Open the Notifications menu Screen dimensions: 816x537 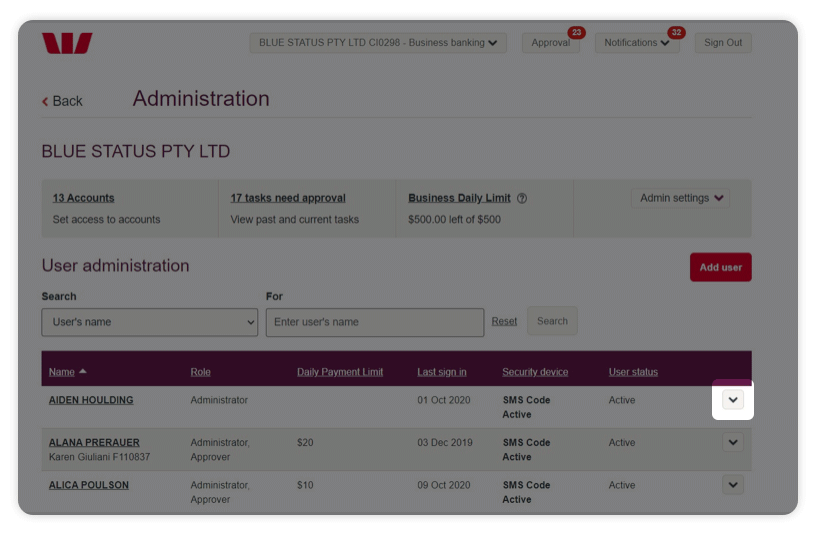[636, 43]
